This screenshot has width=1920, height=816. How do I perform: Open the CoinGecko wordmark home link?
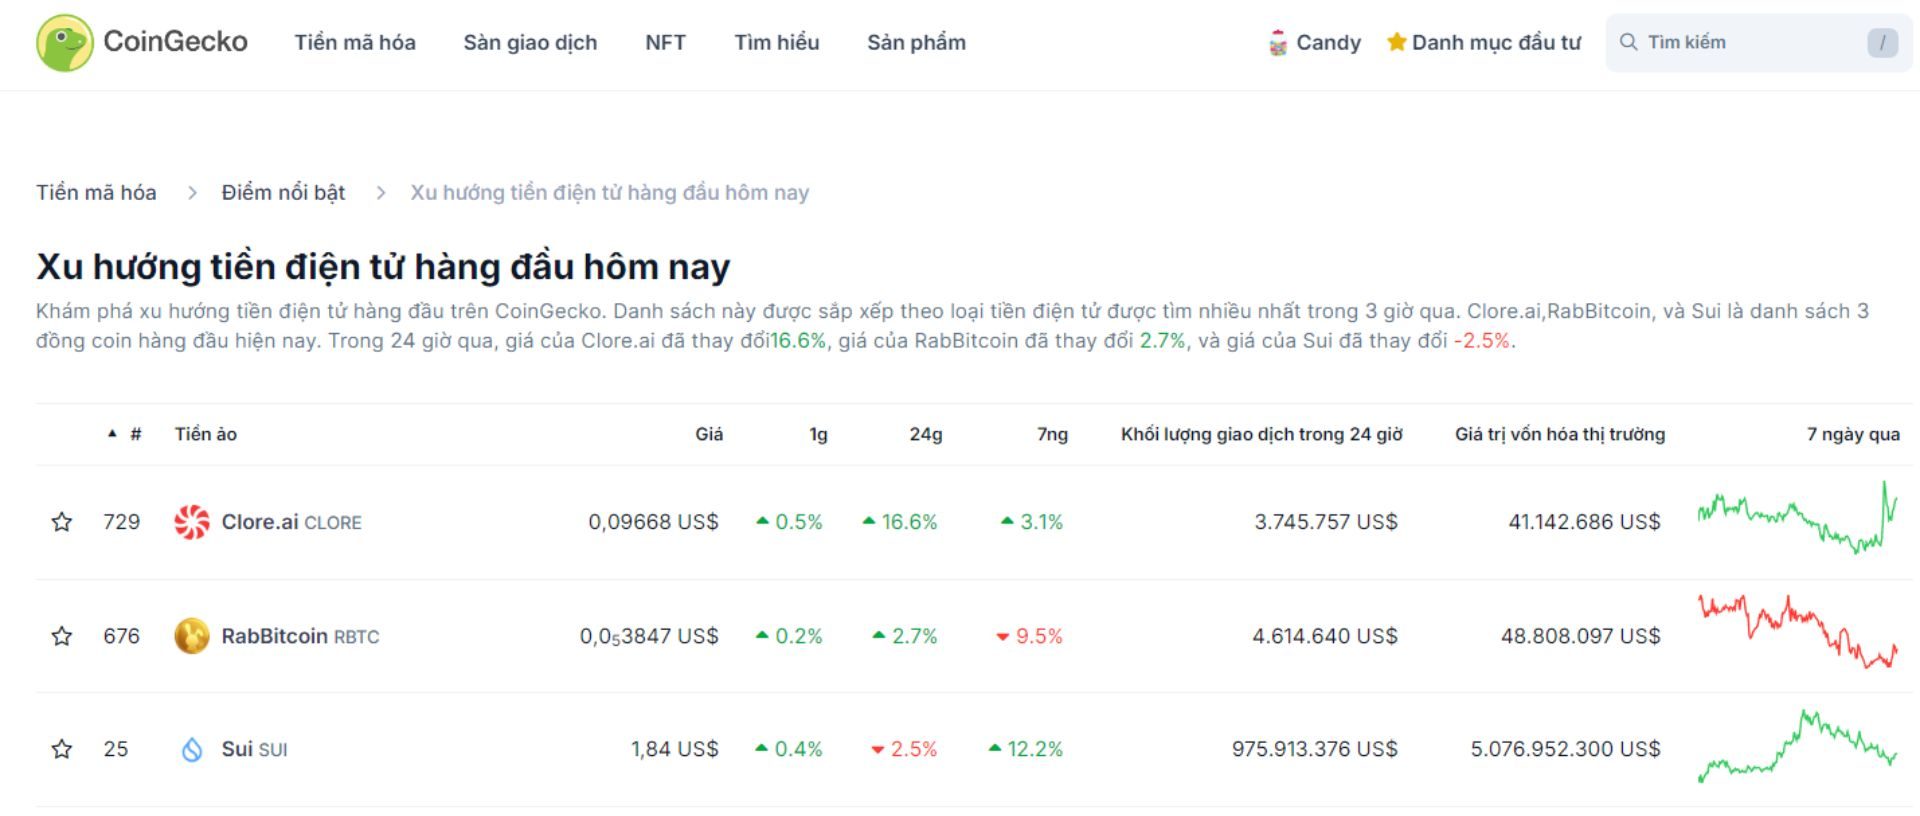tap(175, 42)
